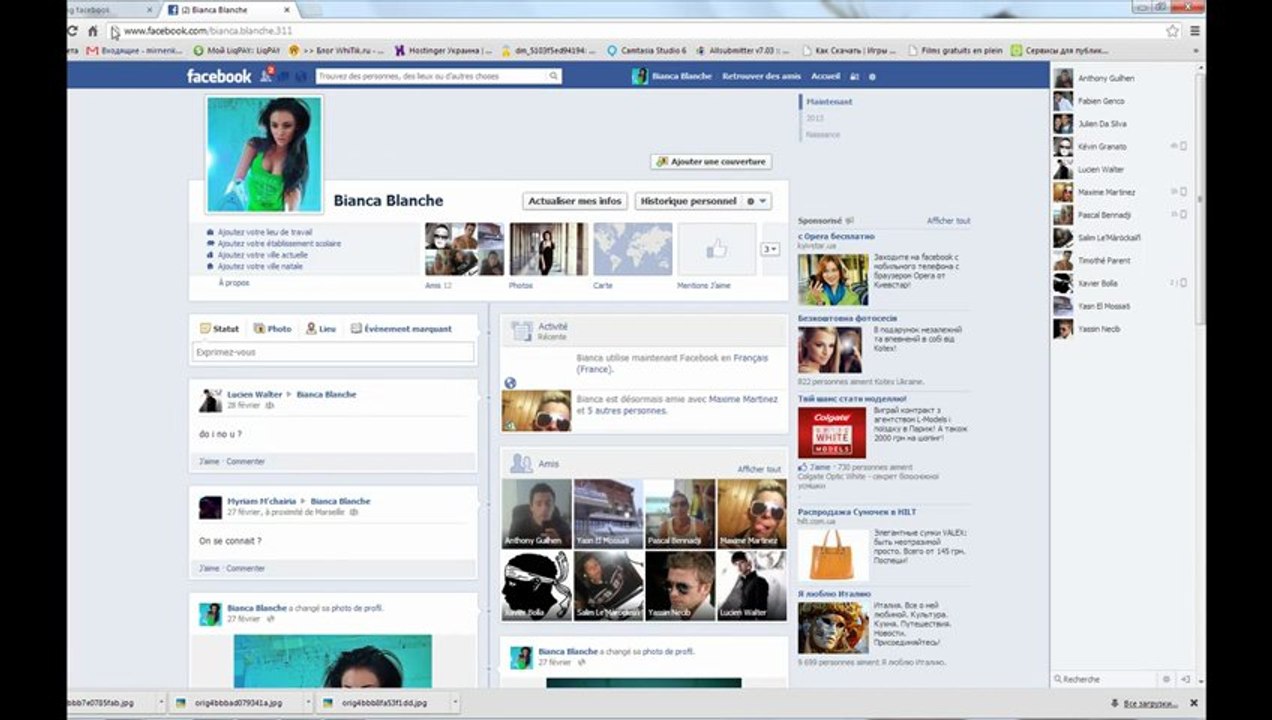This screenshot has height=720, width=1272.
Task: Click Все загрузки link in downloads bar
Action: tap(1150, 703)
